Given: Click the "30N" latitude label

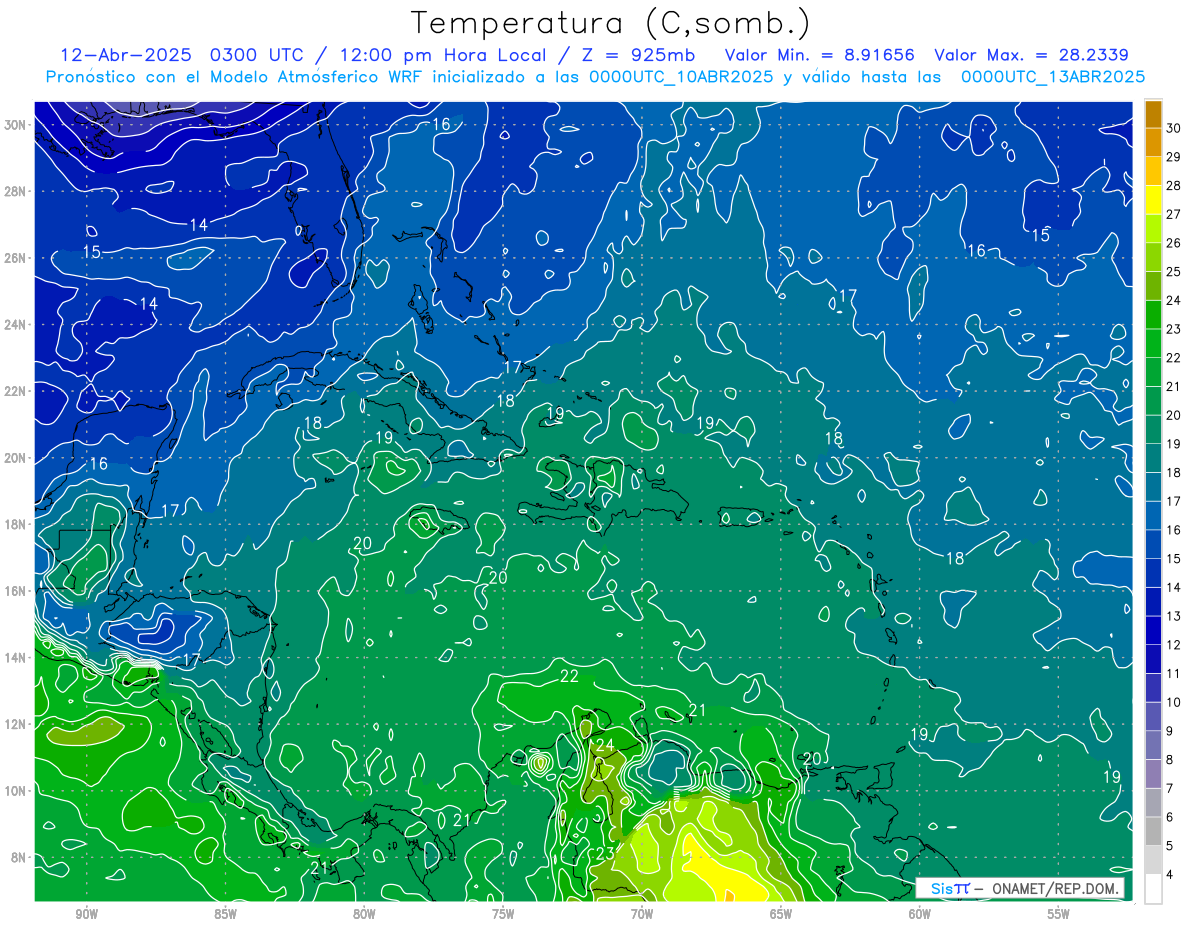Looking at the screenshot, I should point(15,124).
